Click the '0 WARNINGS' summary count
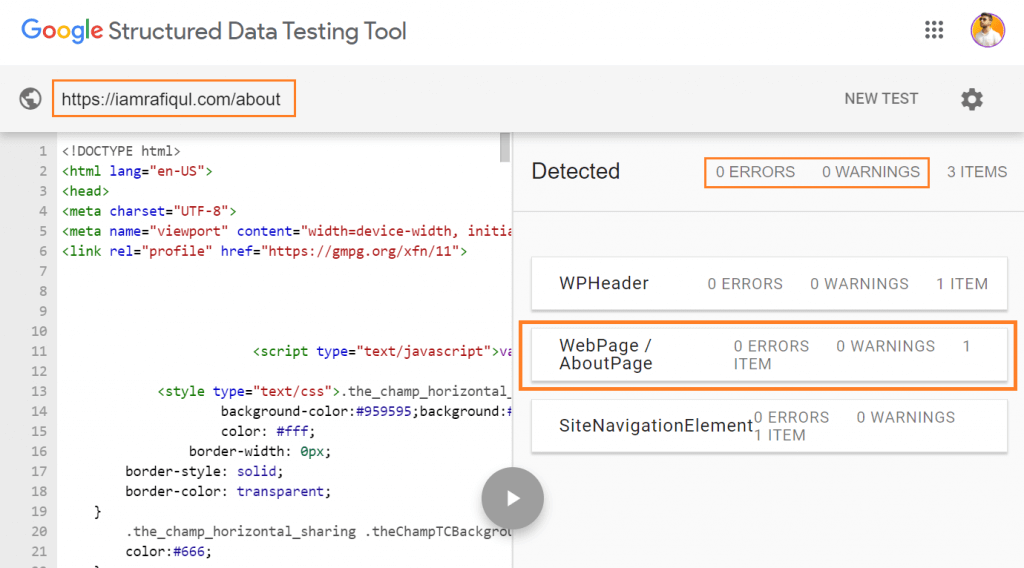 tap(871, 172)
